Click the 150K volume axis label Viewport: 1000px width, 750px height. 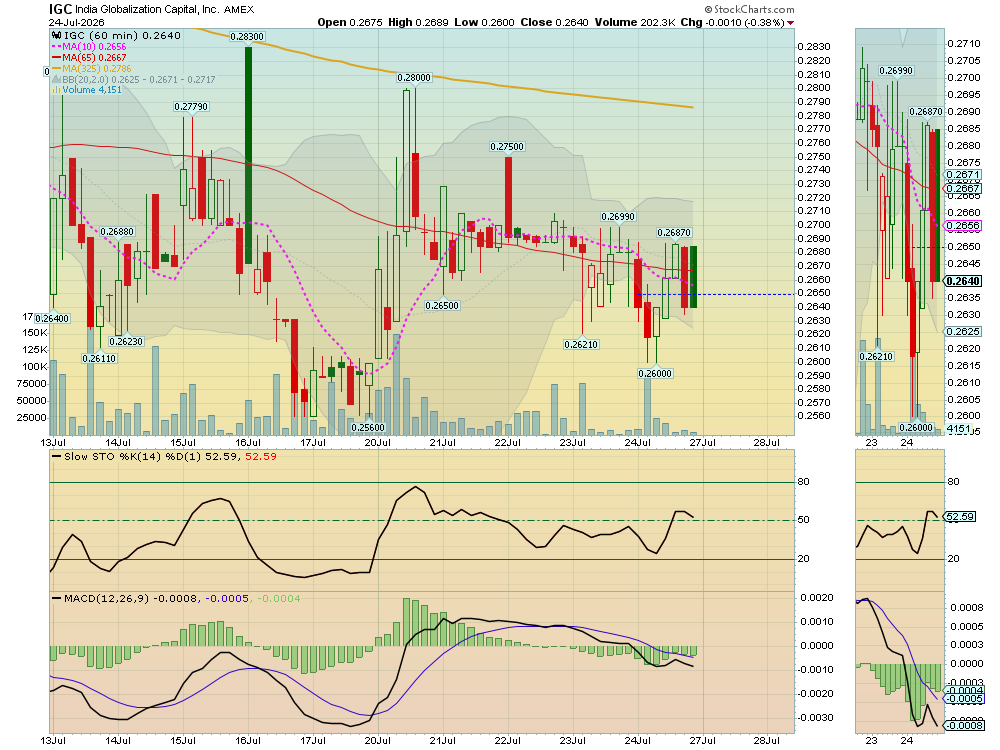35,333
